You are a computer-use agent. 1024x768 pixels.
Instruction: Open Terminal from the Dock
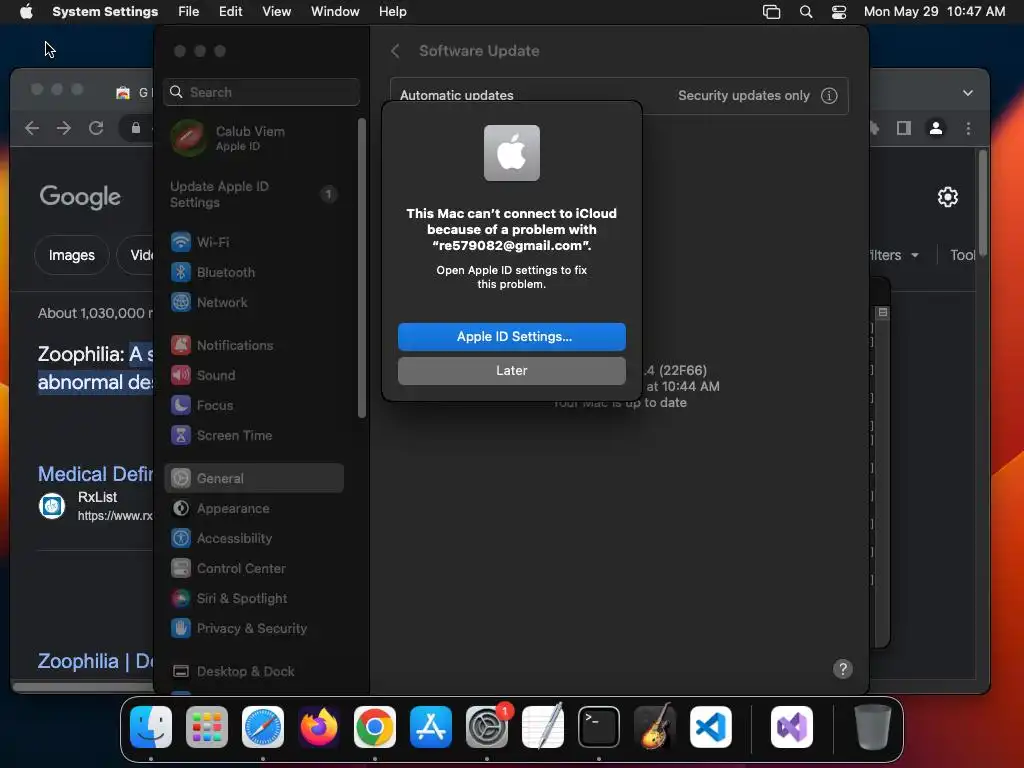(x=599, y=727)
